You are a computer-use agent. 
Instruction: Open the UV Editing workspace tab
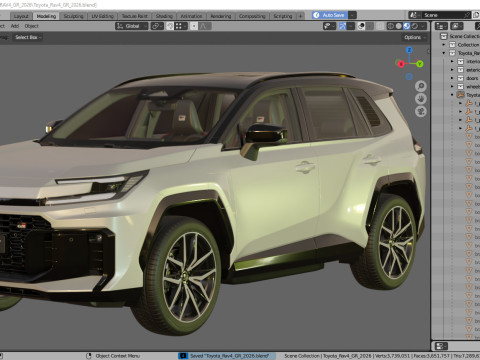pyautogui.click(x=102, y=16)
